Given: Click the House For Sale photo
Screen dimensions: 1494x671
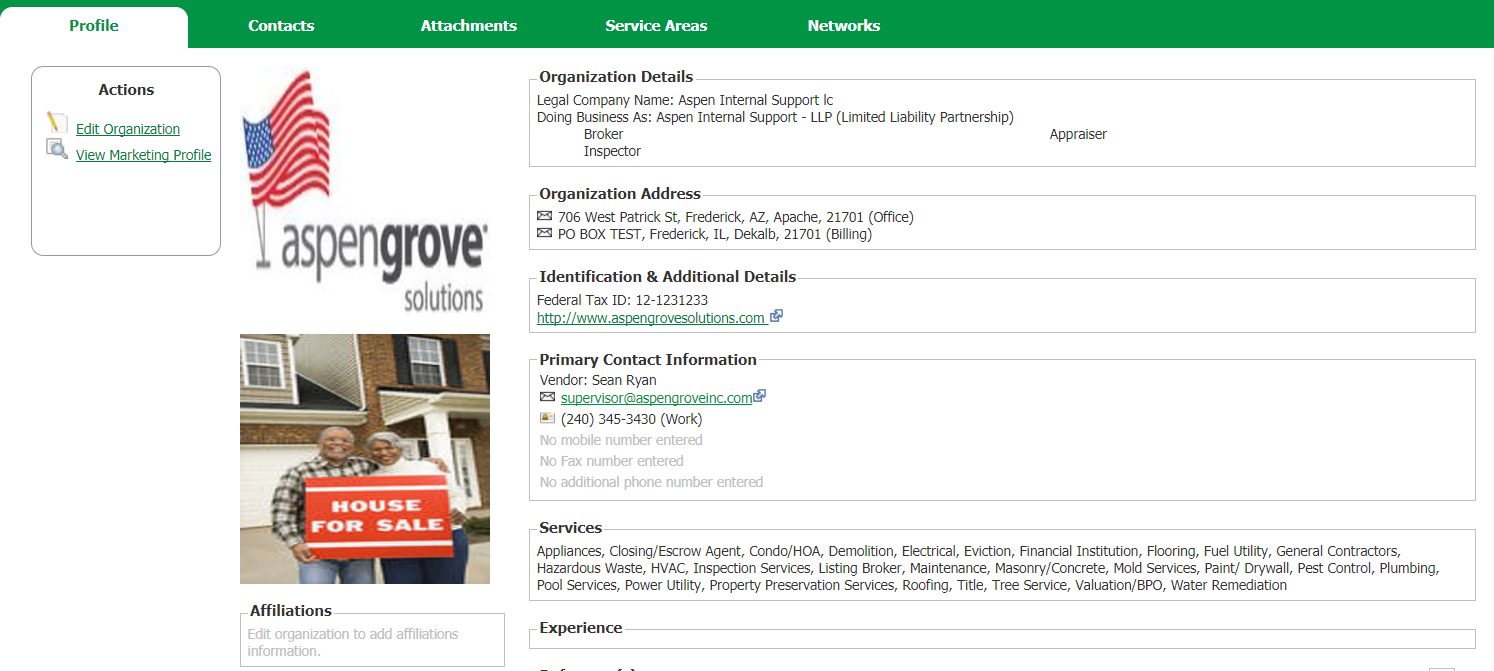Looking at the screenshot, I should 365,459.
